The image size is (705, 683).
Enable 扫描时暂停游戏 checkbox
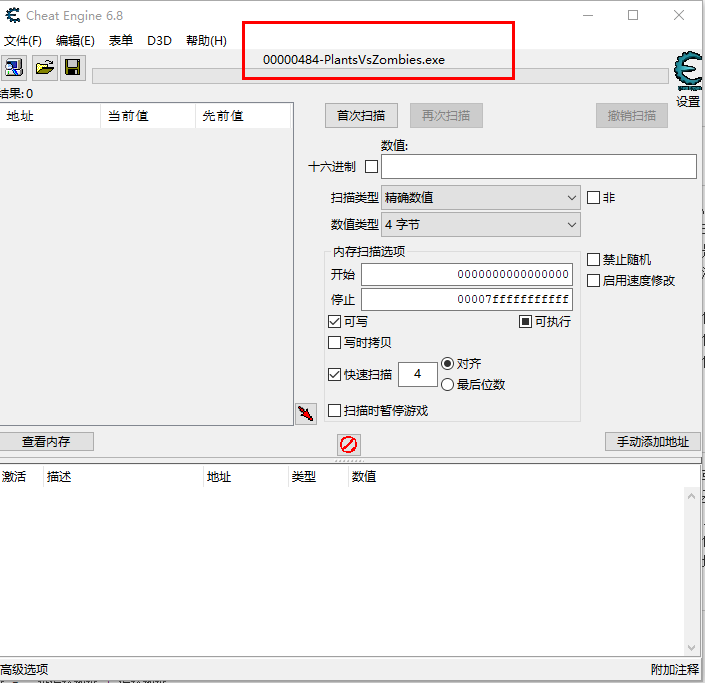tap(334, 411)
